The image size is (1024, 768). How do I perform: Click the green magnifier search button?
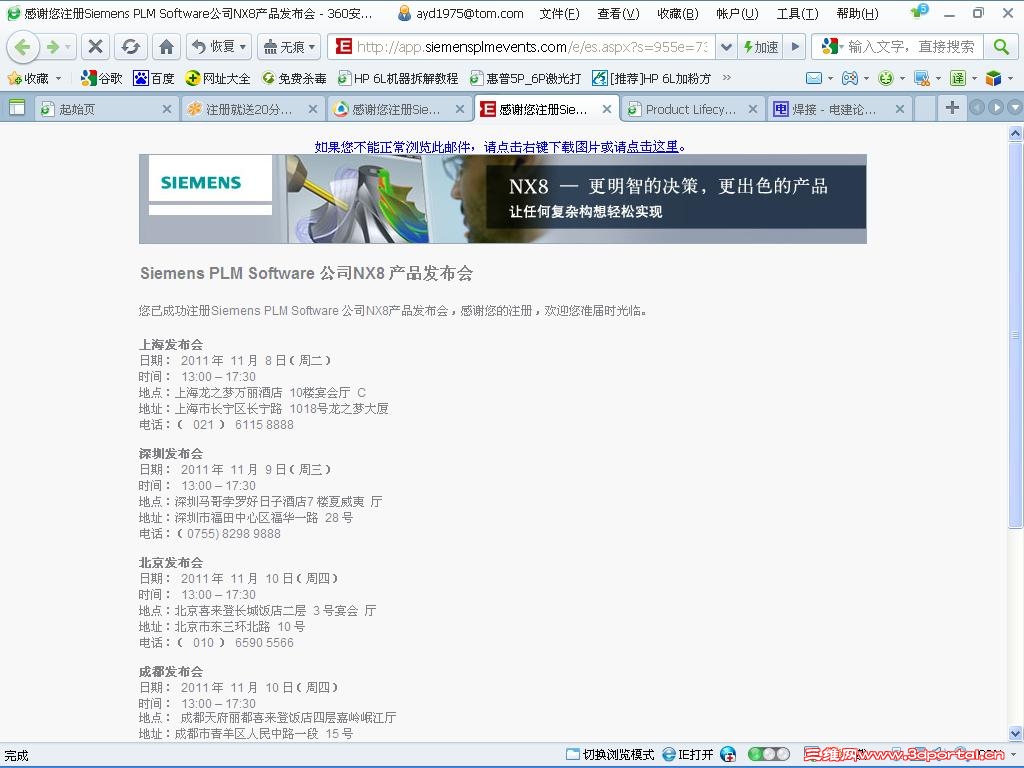click(x=1000, y=46)
